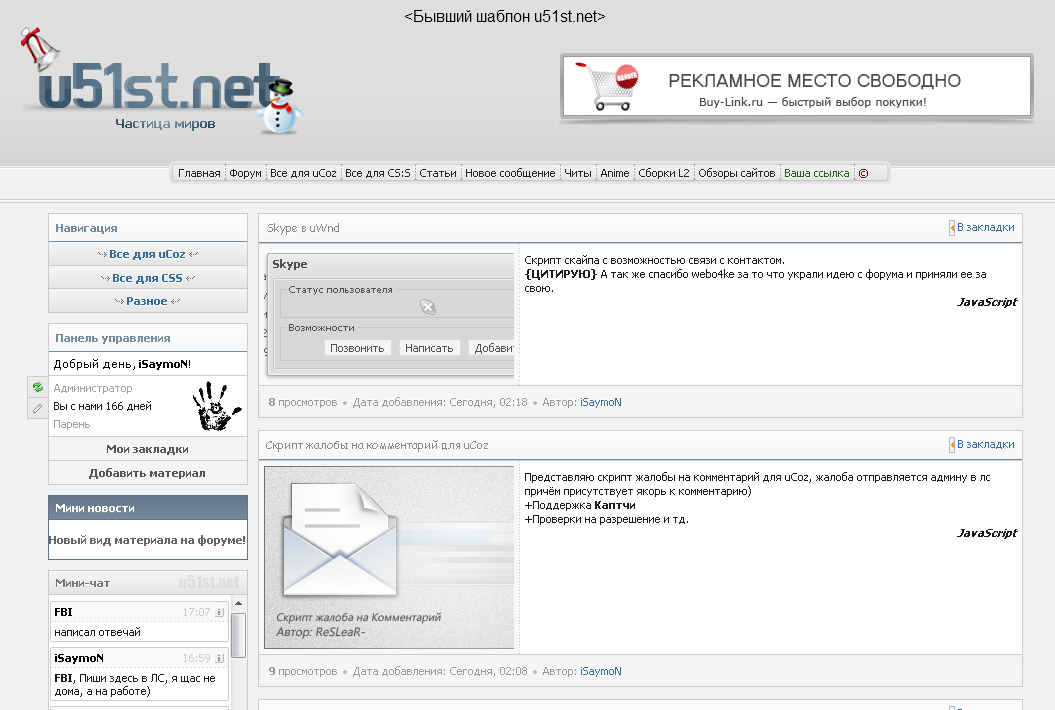The image size is (1055, 710).
Task: Click the info icon on iSaymoN's 16:59 message
Action: 219,659
